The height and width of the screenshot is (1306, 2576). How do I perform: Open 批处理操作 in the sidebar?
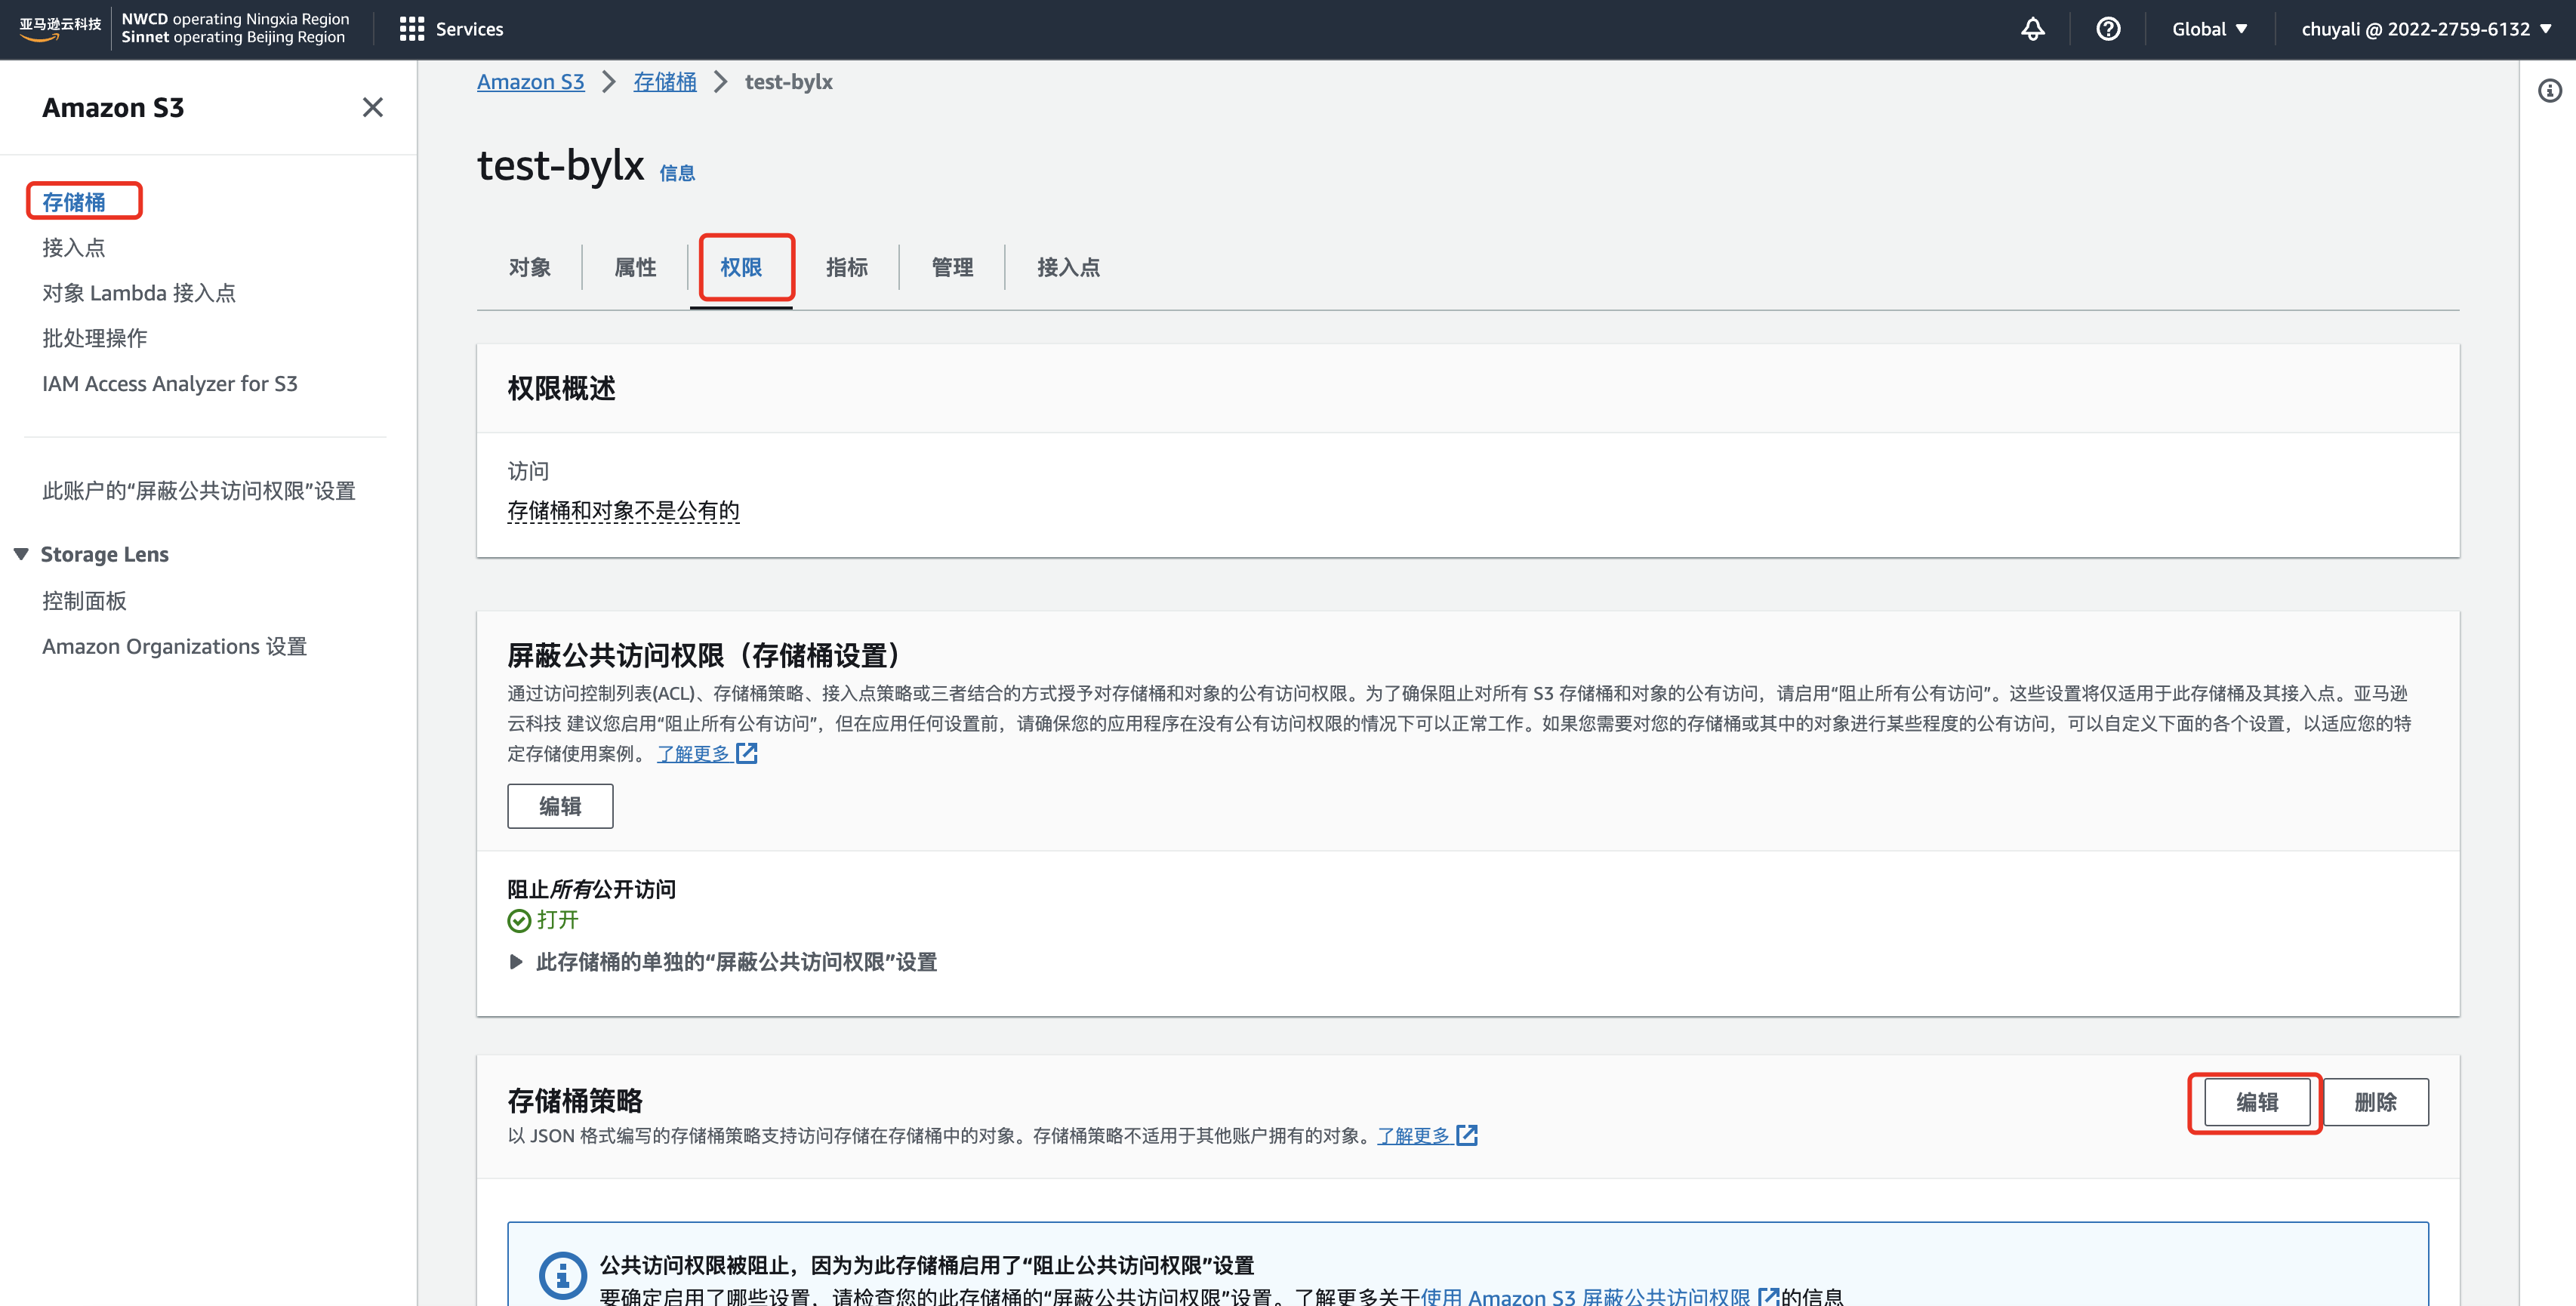coord(95,338)
